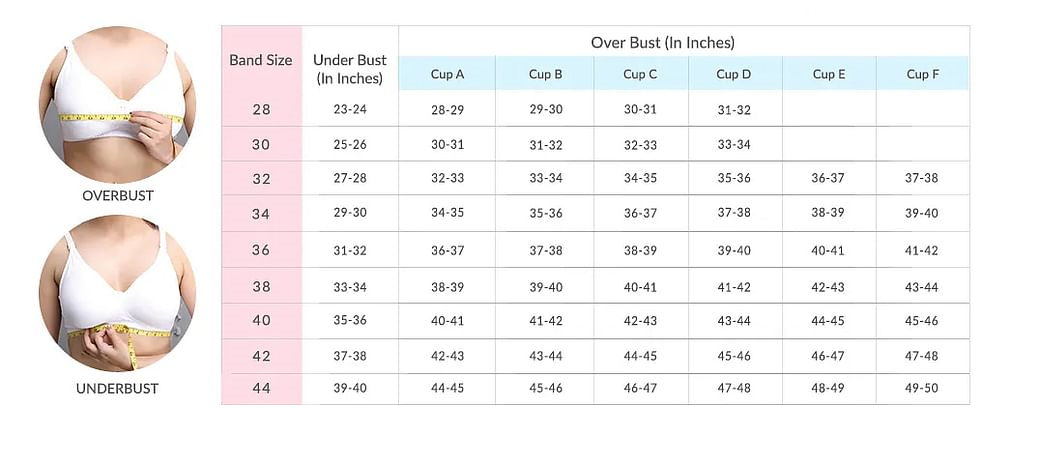The width and height of the screenshot is (1040, 467).
Task: Click the Under Bust (In Inches) header
Action: 350,69
